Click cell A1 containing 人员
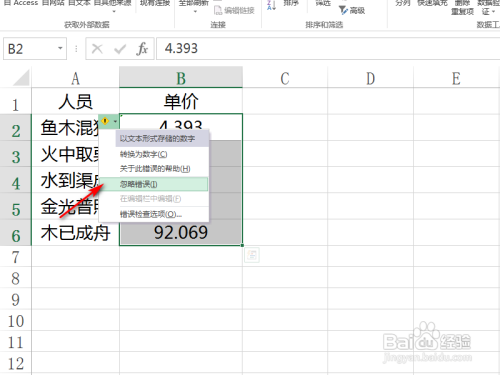The height and width of the screenshot is (375, 500). [x=75, y=101]
